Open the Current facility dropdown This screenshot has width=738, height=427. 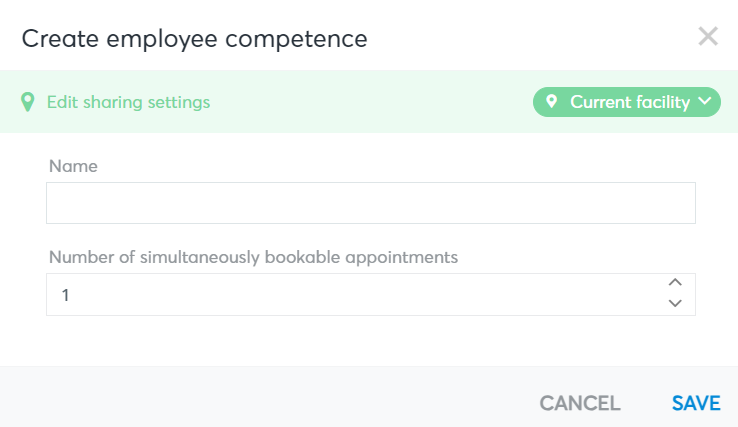point(626,102)
